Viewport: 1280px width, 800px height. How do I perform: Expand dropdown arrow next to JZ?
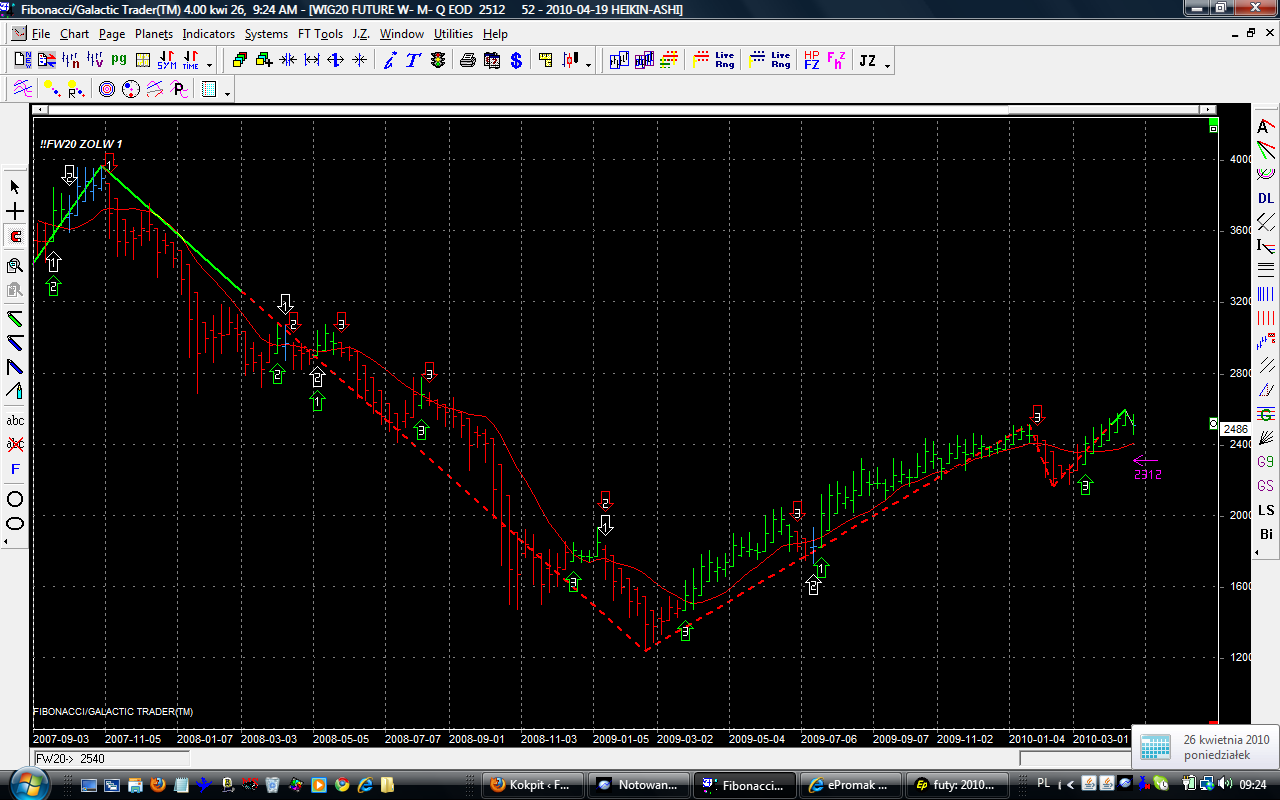887,66
